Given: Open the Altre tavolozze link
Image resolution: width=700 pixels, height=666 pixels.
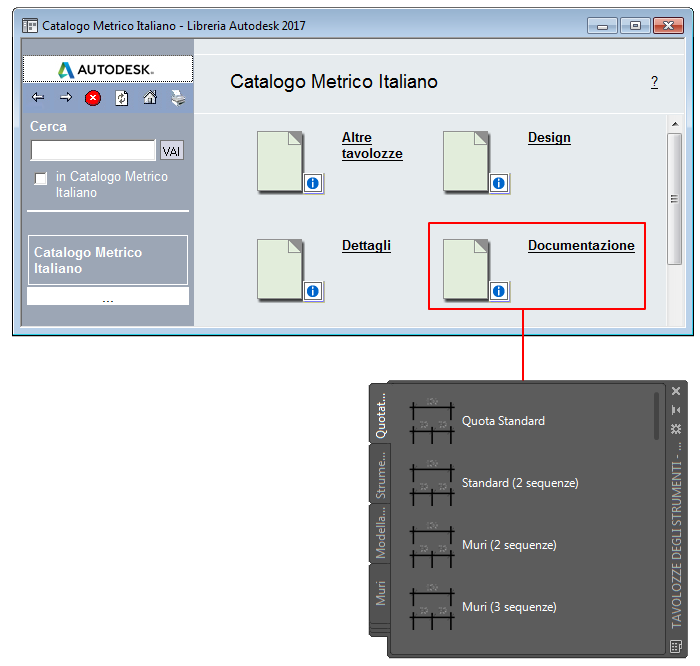Looking at the screenshot, I should coord(372,146).
